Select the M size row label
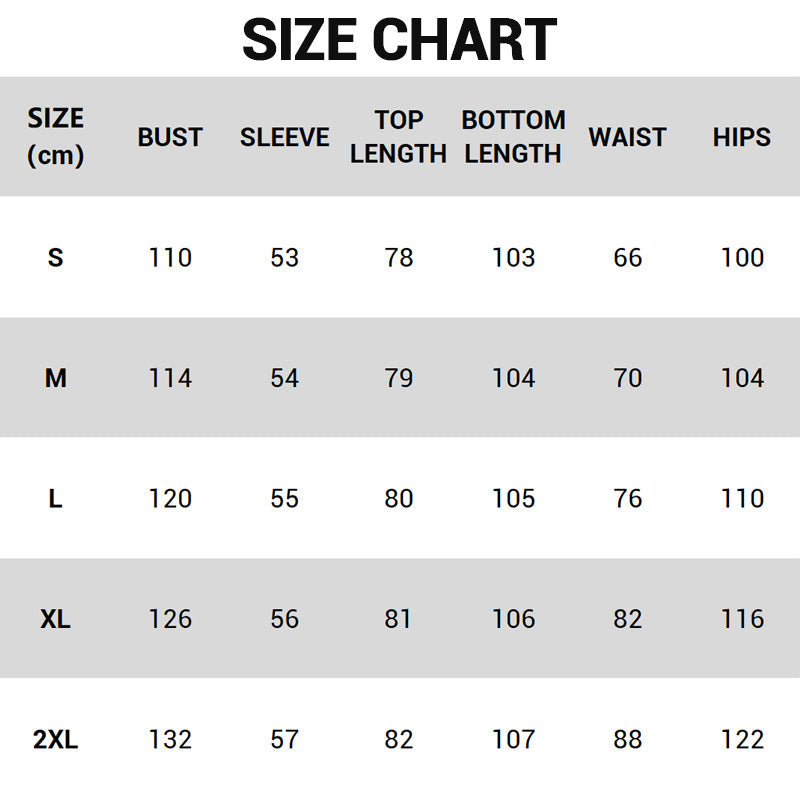The image size is (800, 800). tap(55, 378)
